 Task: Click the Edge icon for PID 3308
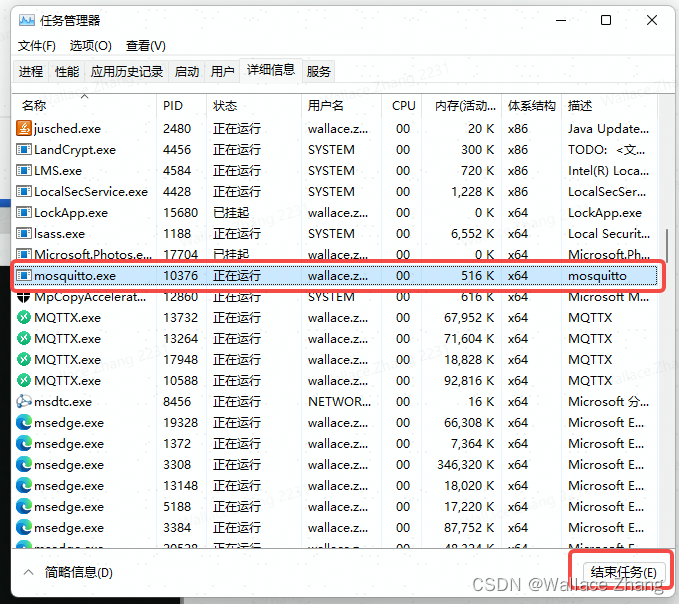pos(24,464)
